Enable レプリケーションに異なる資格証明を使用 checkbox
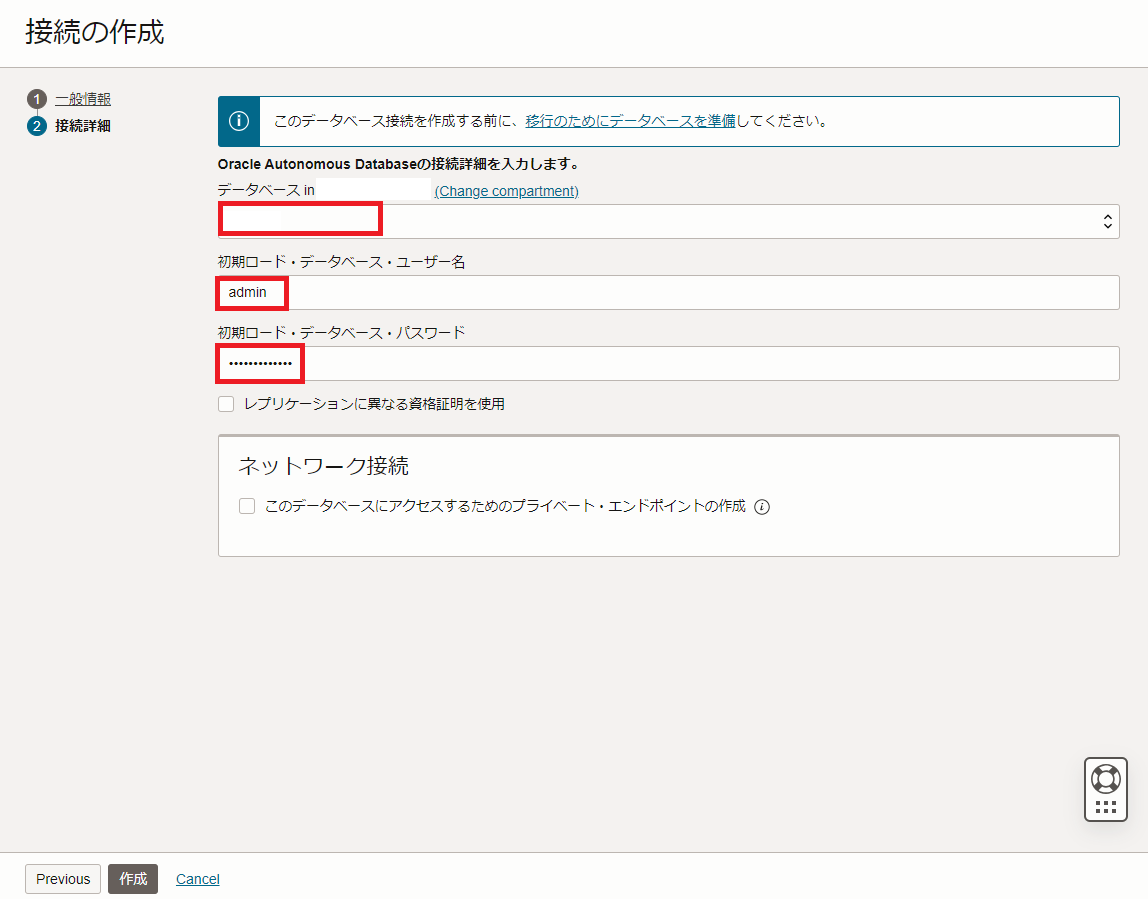Screen dimensions: 1148x899 coord(225,403)
